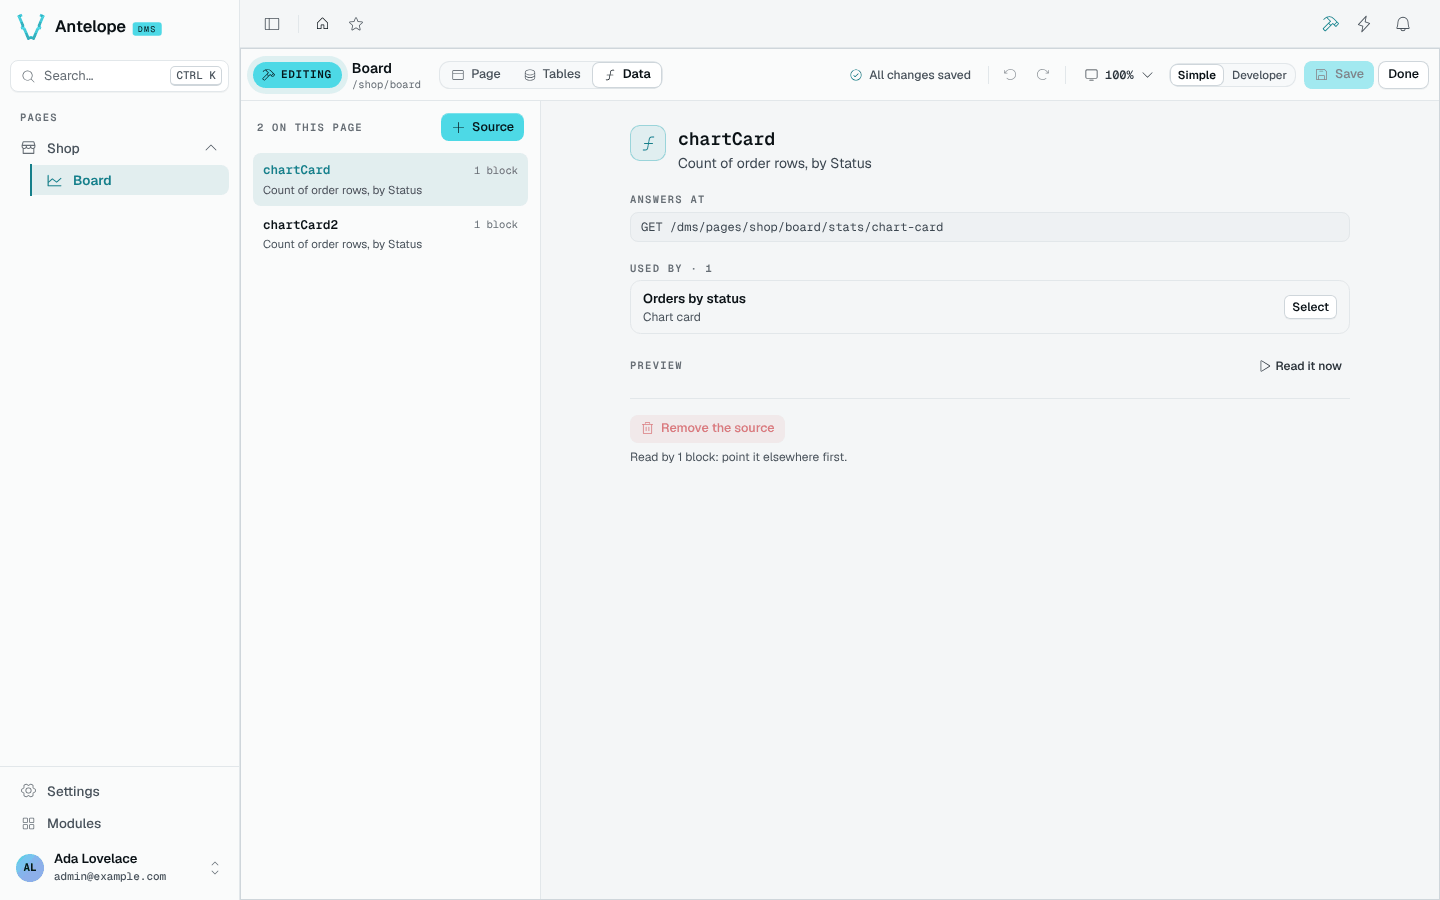
Task: Select the chartCard2 source row
Action: click(x=390, y=234)
